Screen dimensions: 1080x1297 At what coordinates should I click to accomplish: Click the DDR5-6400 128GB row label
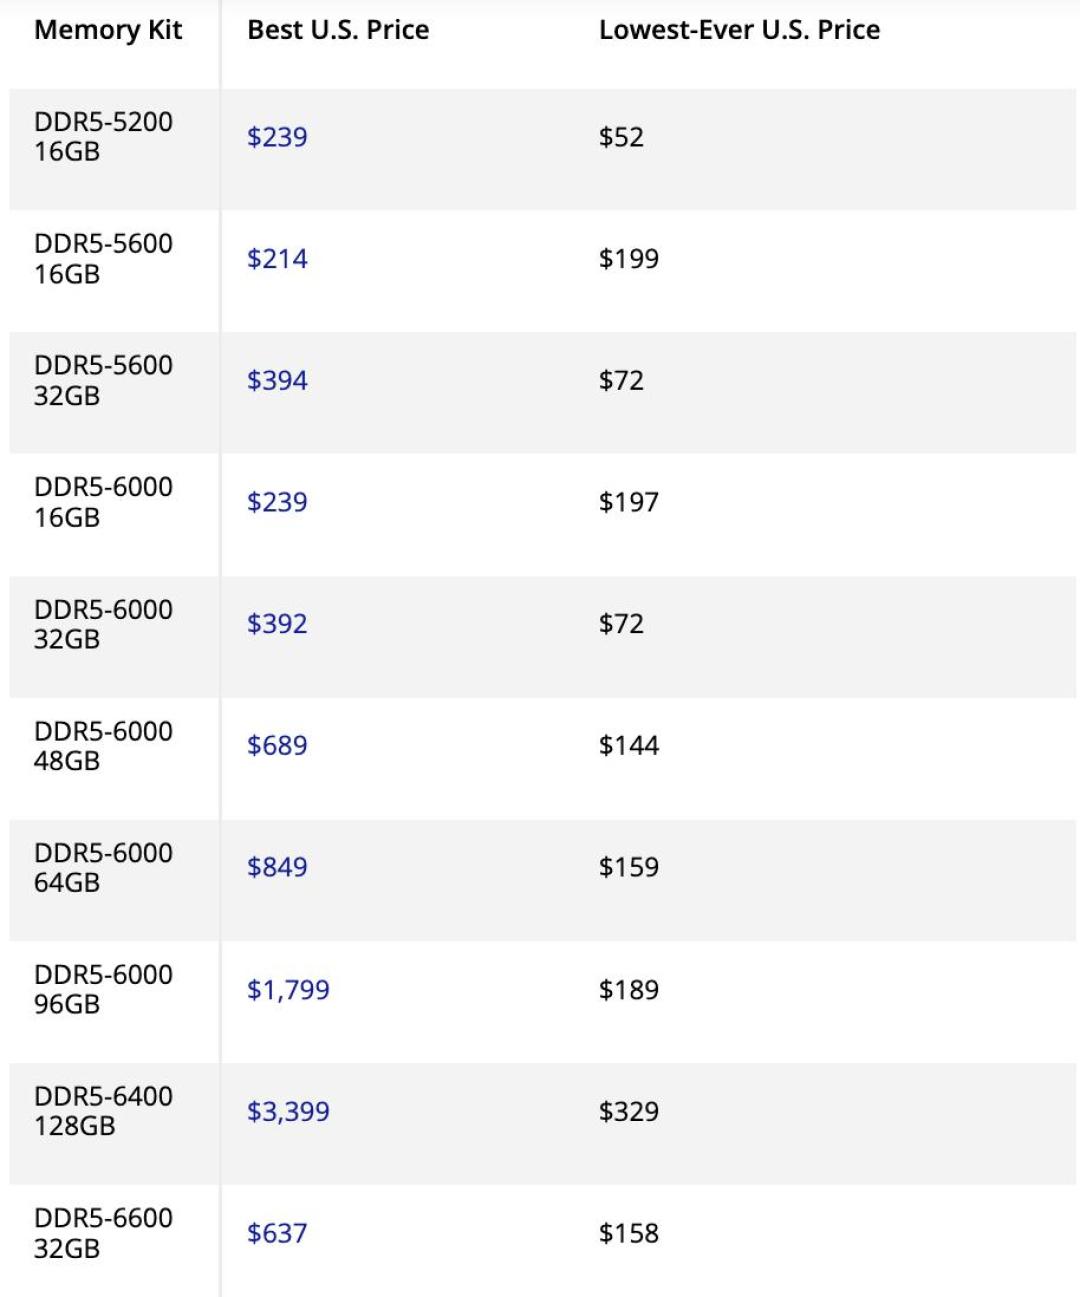pos(103,1111)
